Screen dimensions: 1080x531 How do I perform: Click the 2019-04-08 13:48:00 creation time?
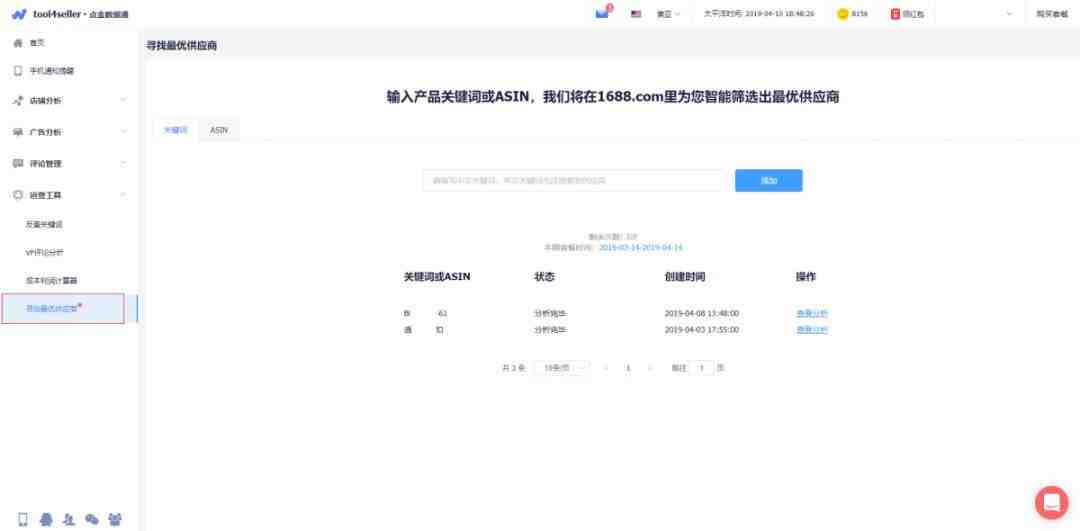tap(702, 313)
